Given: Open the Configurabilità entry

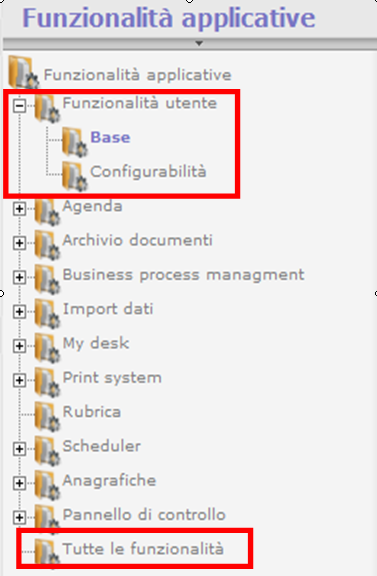Looking at the screenshot, I should click(x=148, y=172).
